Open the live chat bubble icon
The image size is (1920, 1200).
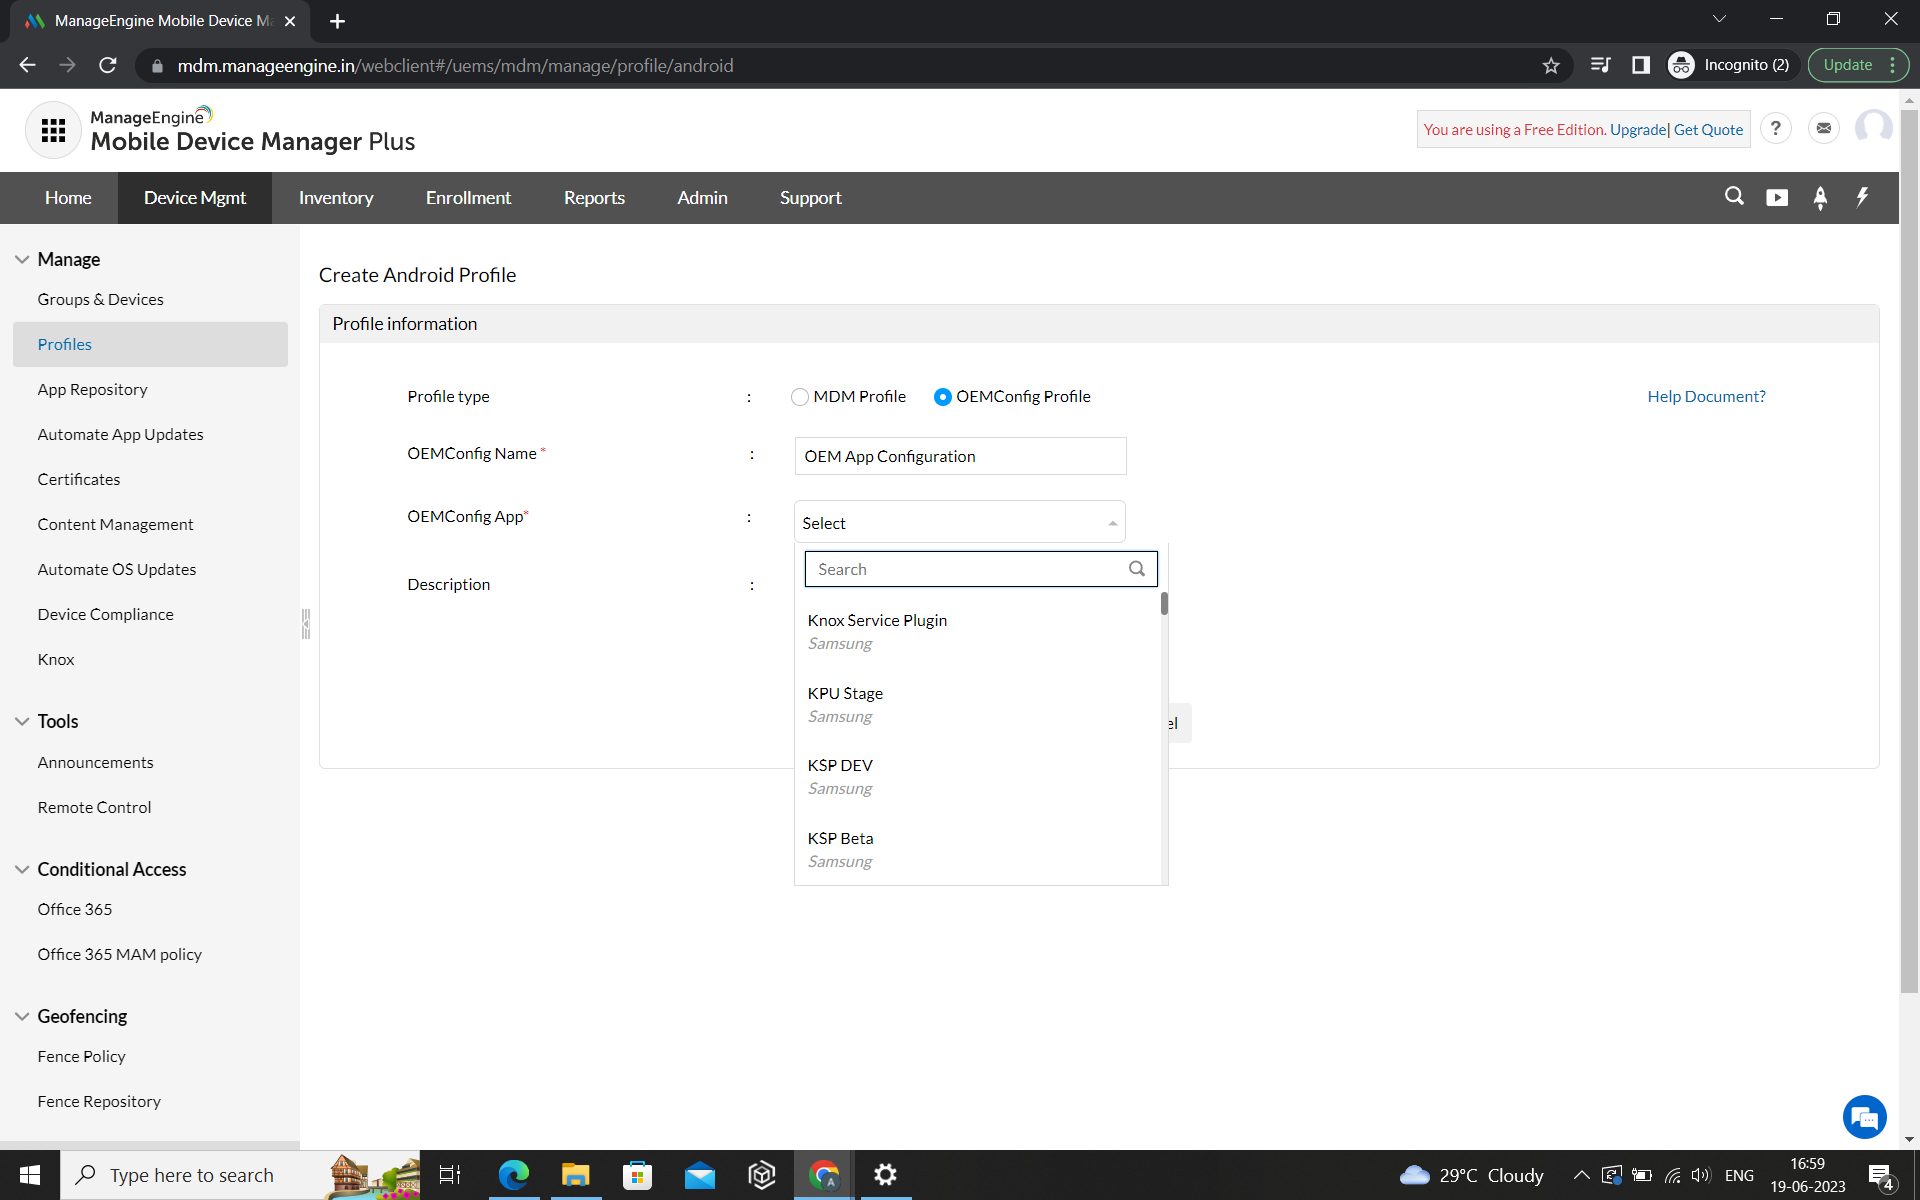1864,1117
